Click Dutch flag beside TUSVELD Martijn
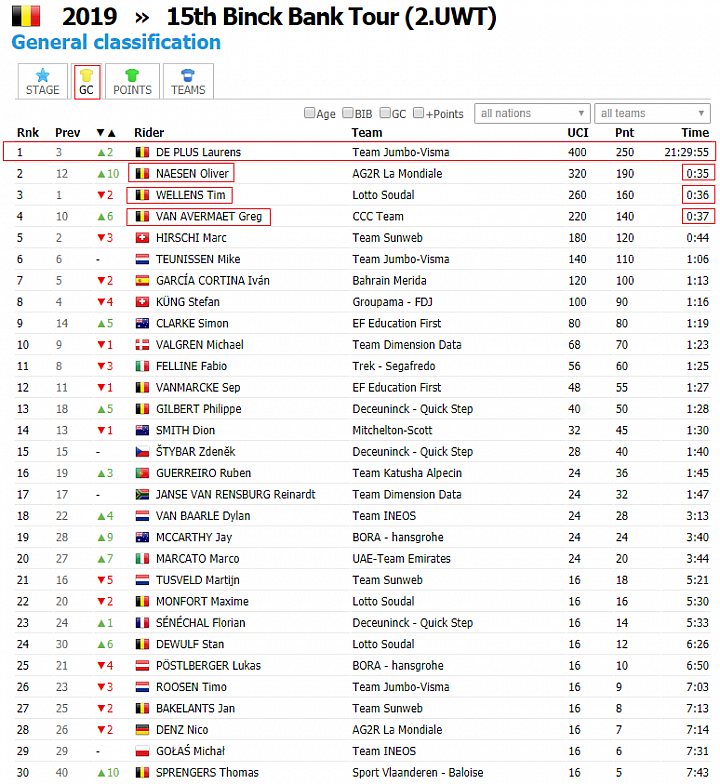Screen dimensions: 720x784 pos(142,580)
